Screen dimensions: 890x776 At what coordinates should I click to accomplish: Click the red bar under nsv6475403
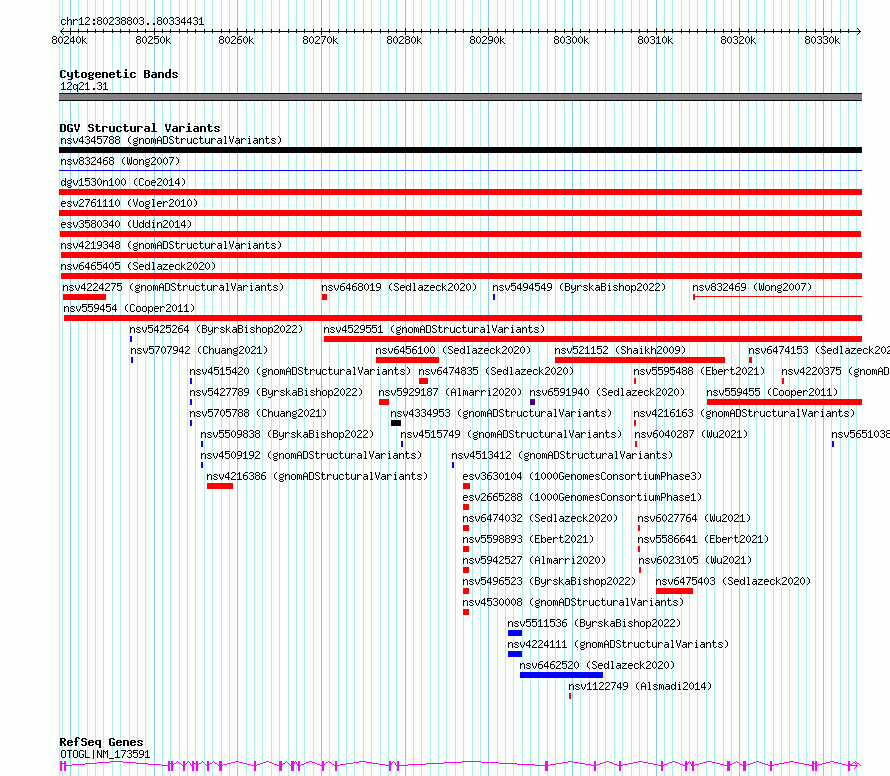[674, 591]
